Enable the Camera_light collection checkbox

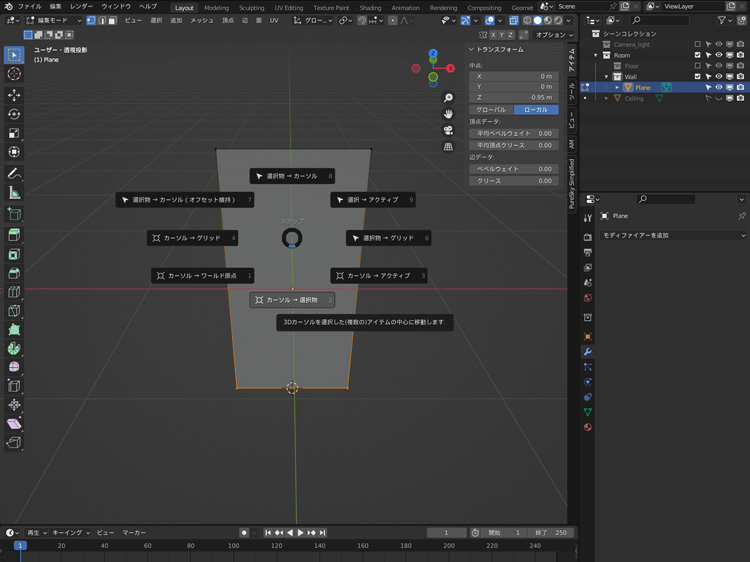point(698,44)
